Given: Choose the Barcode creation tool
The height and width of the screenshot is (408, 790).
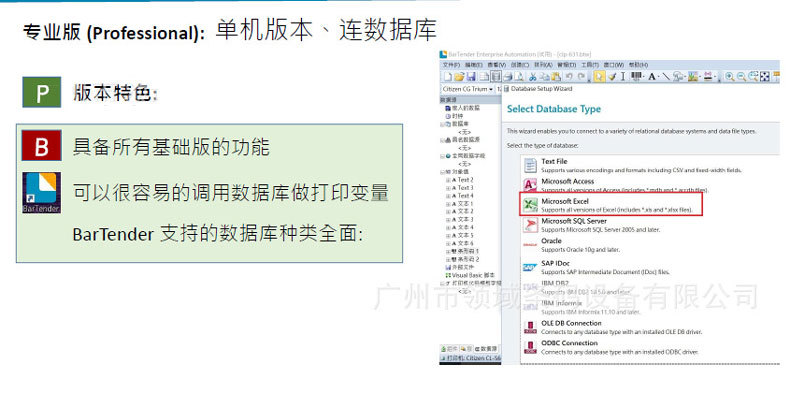Looking at the screenshot, I should tap(636, 77).
